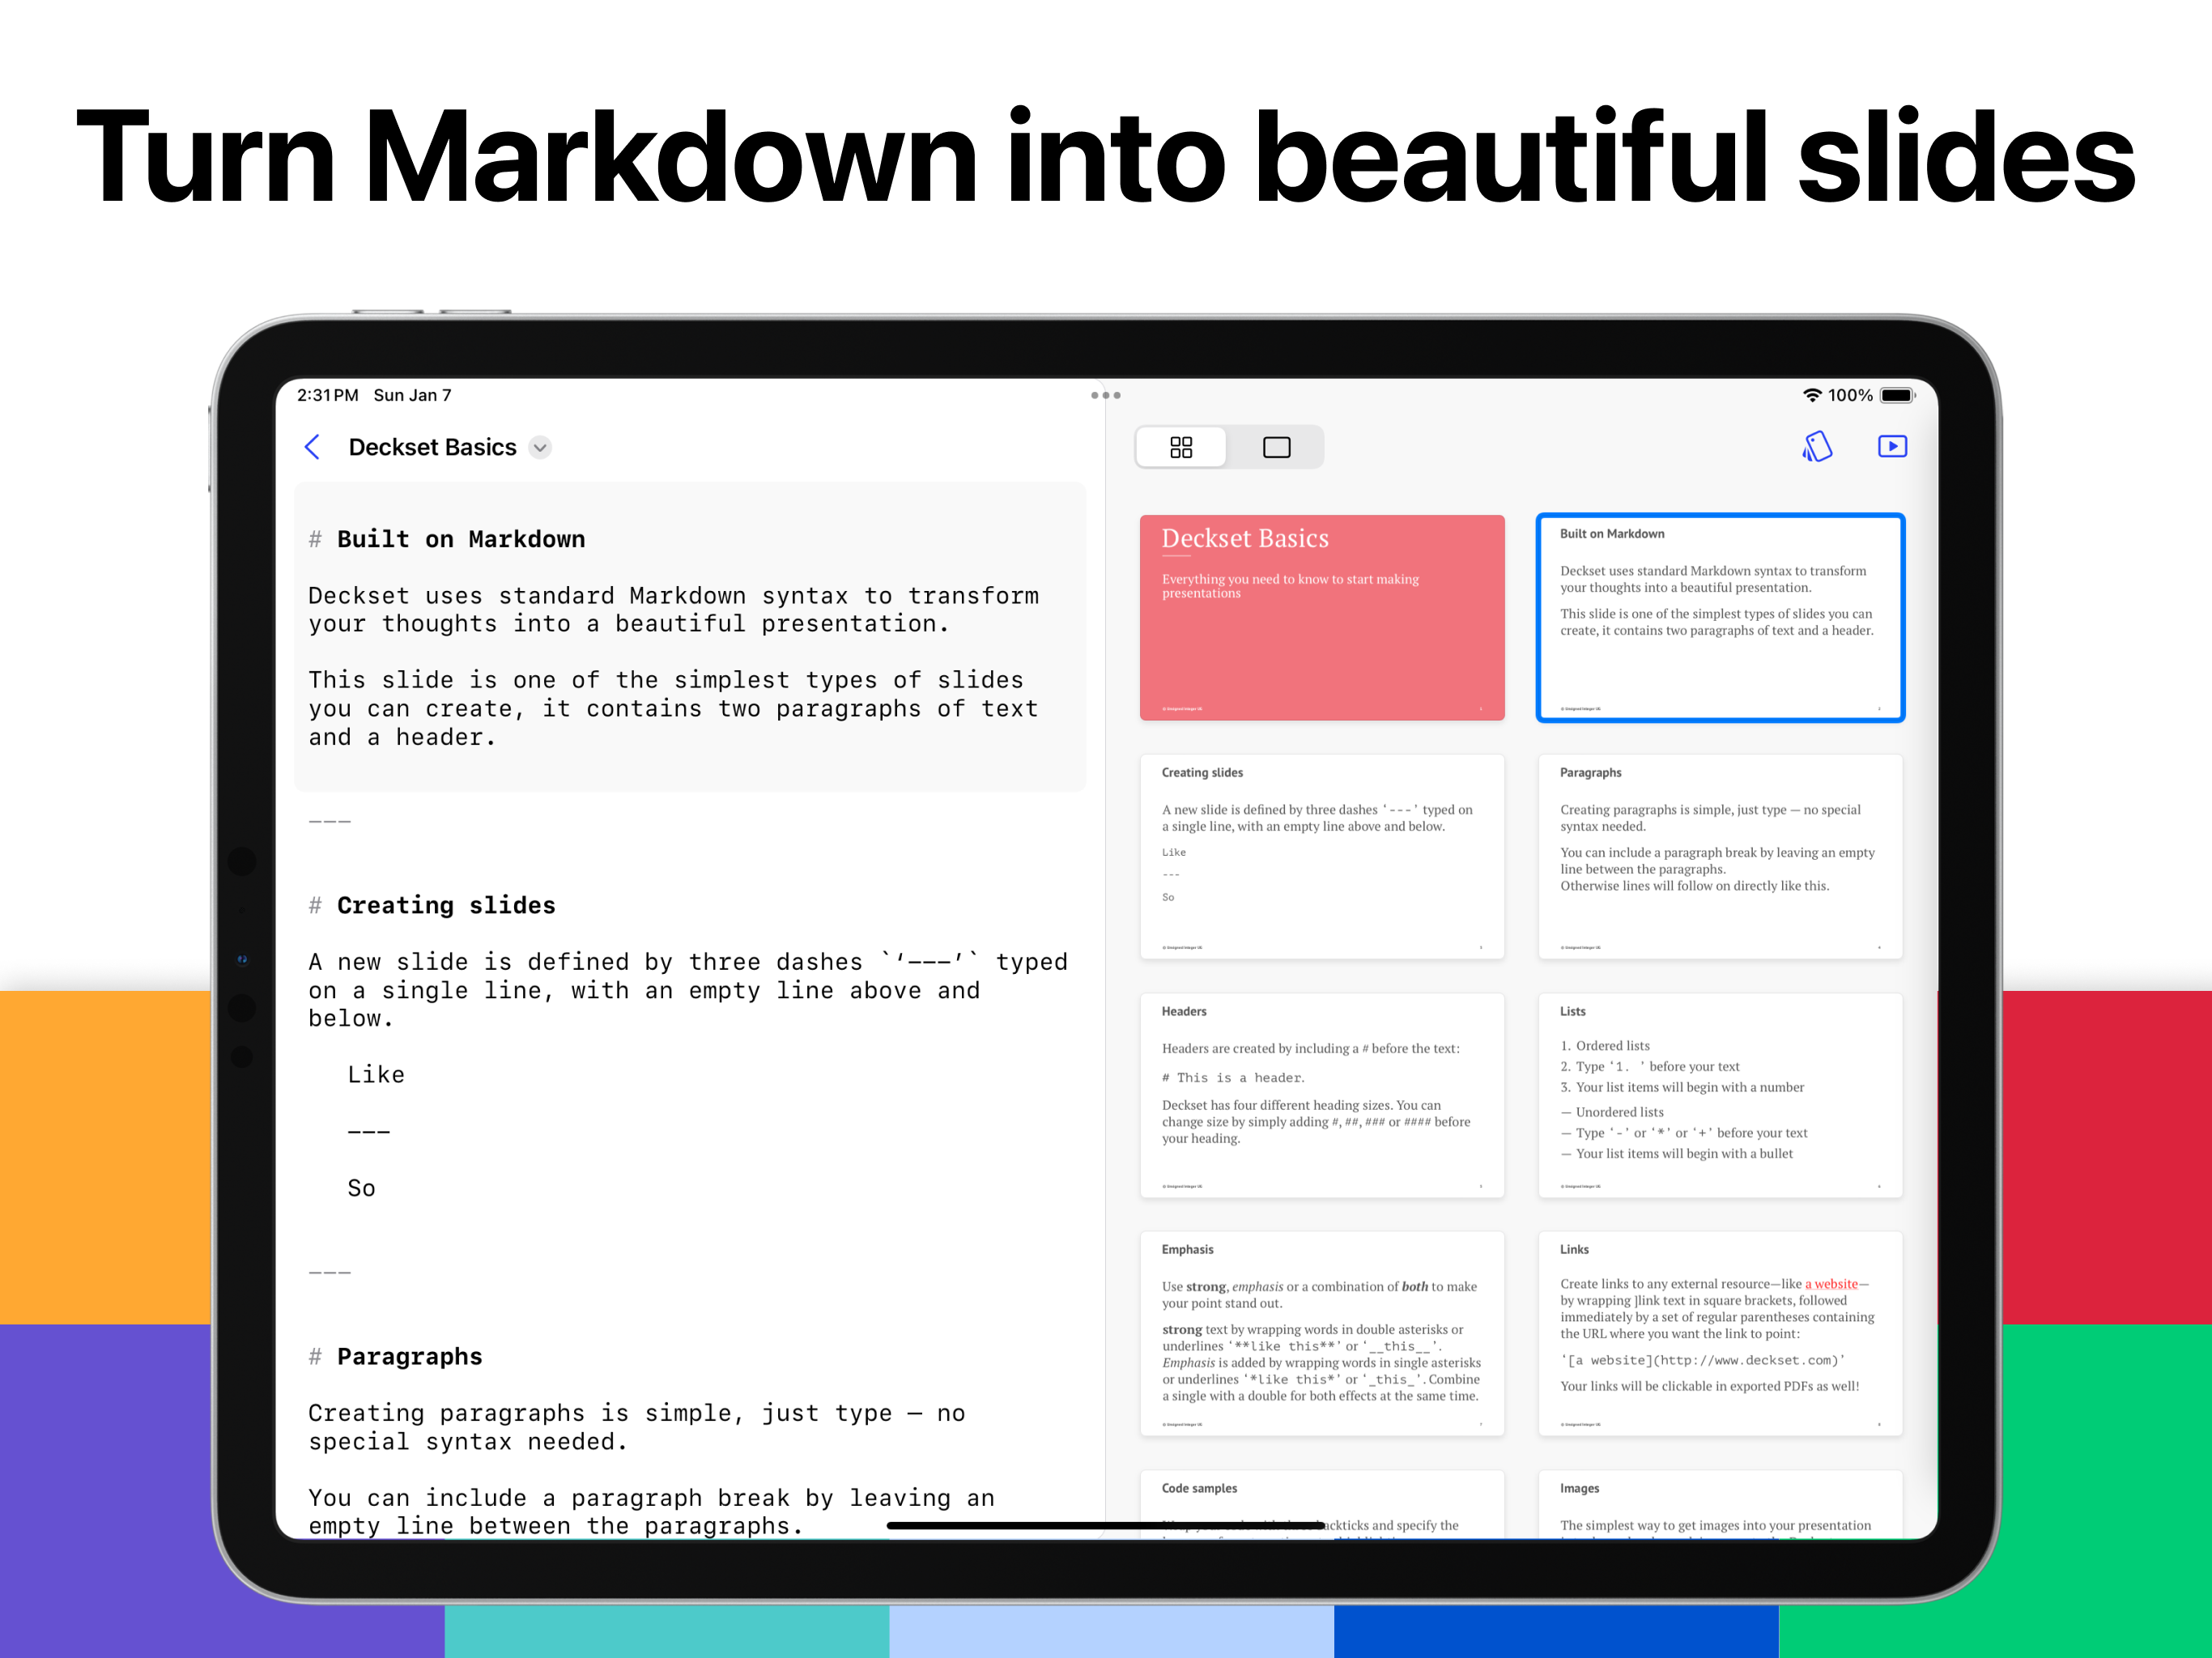
Task: Click the red 'a website' link on Links slide
Action: 1831,1284
